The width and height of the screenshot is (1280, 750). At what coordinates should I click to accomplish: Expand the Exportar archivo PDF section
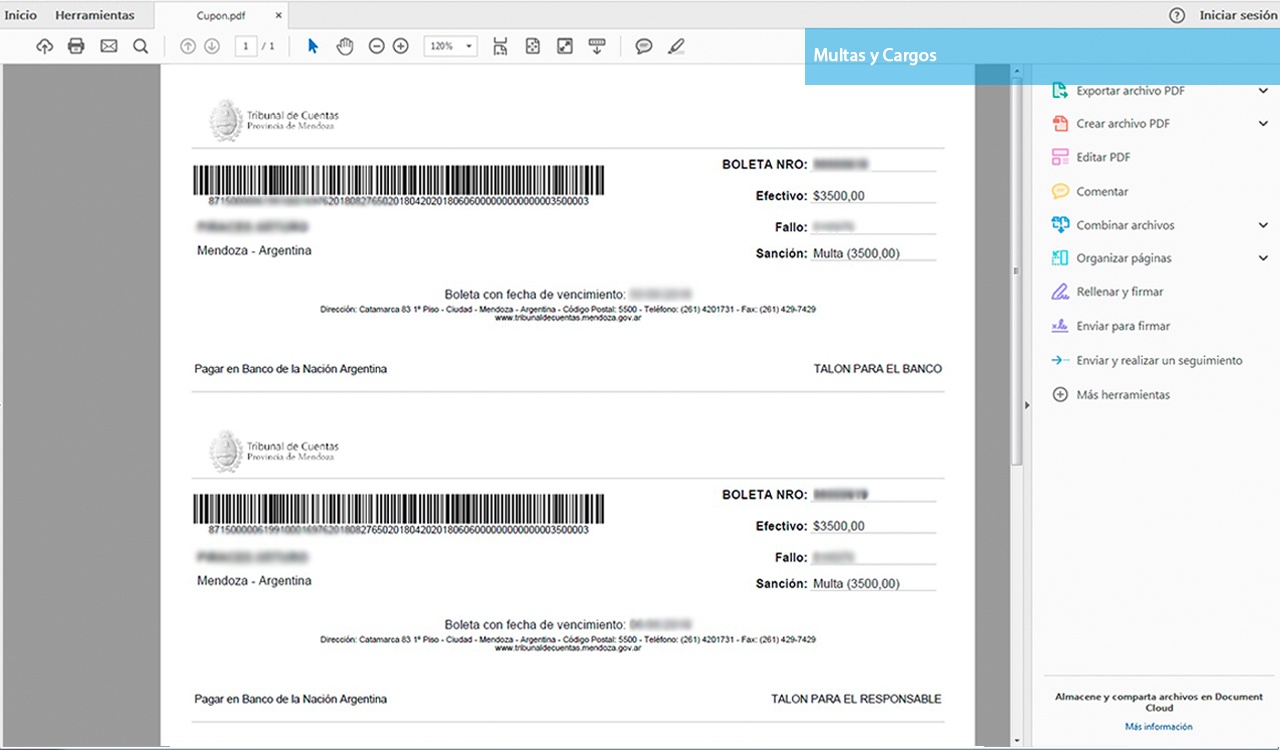[1263, 91]
